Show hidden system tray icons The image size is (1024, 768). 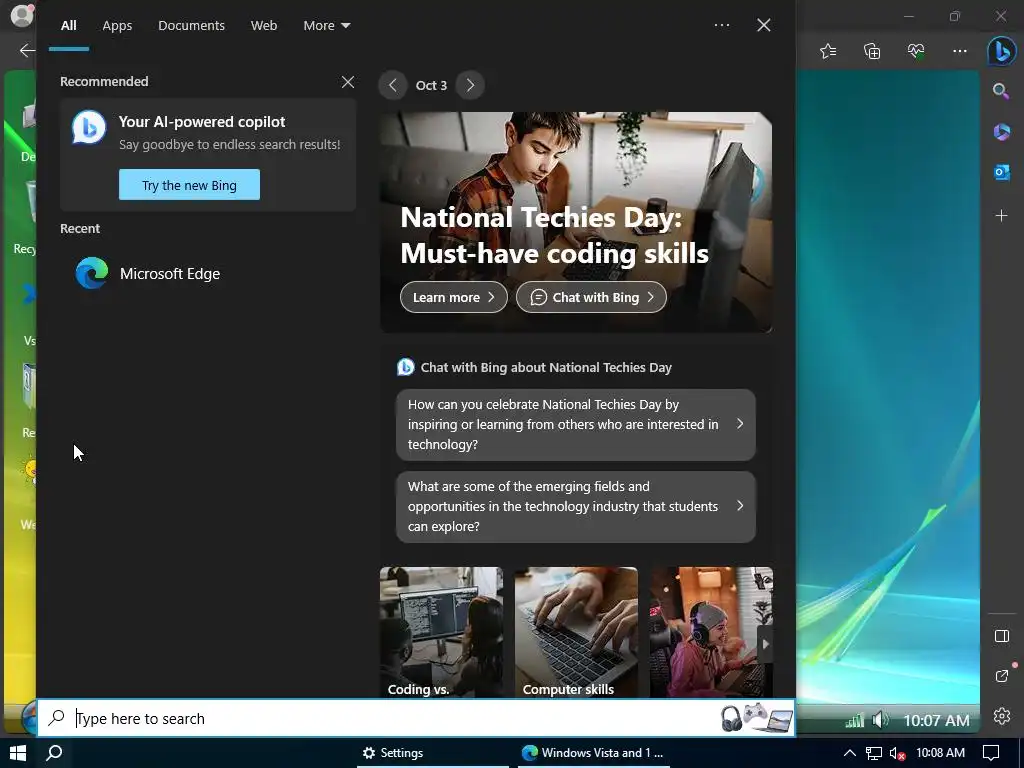pos(850,753)
